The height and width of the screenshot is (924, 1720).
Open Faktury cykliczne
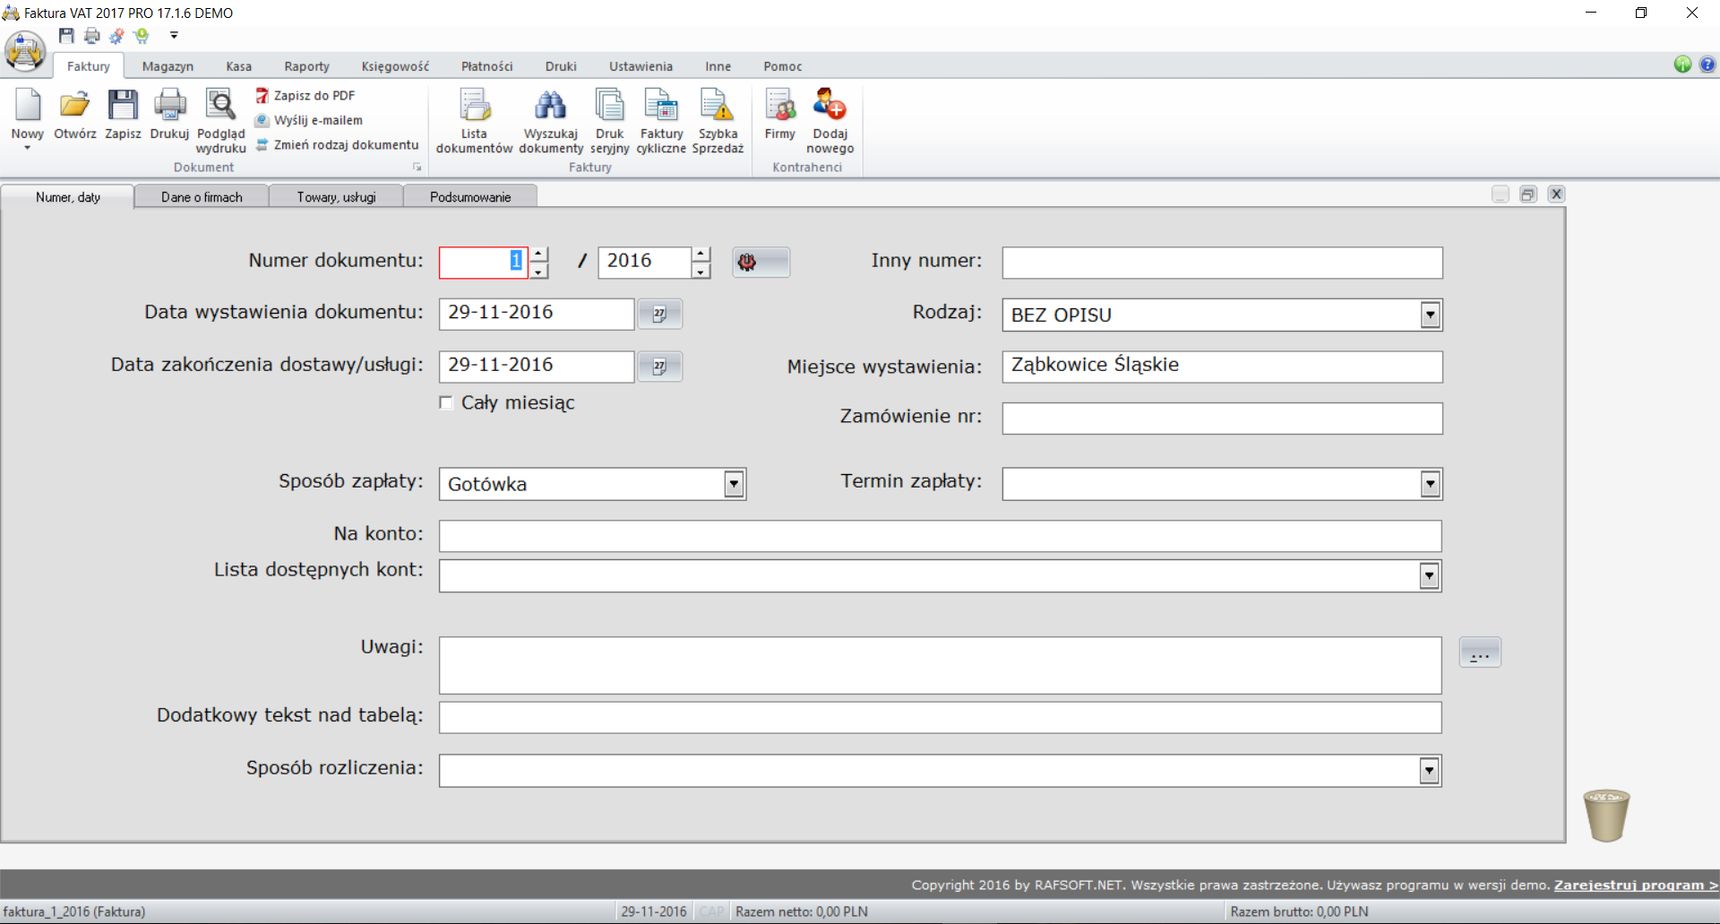[x=661, y=120]
